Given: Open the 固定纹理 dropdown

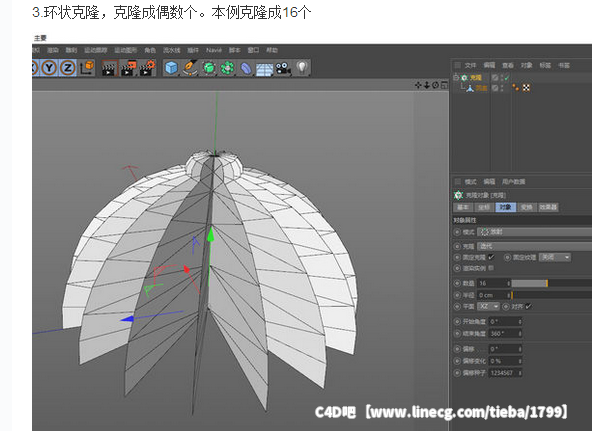Looking at the screenshot, I should coord(554,257).
